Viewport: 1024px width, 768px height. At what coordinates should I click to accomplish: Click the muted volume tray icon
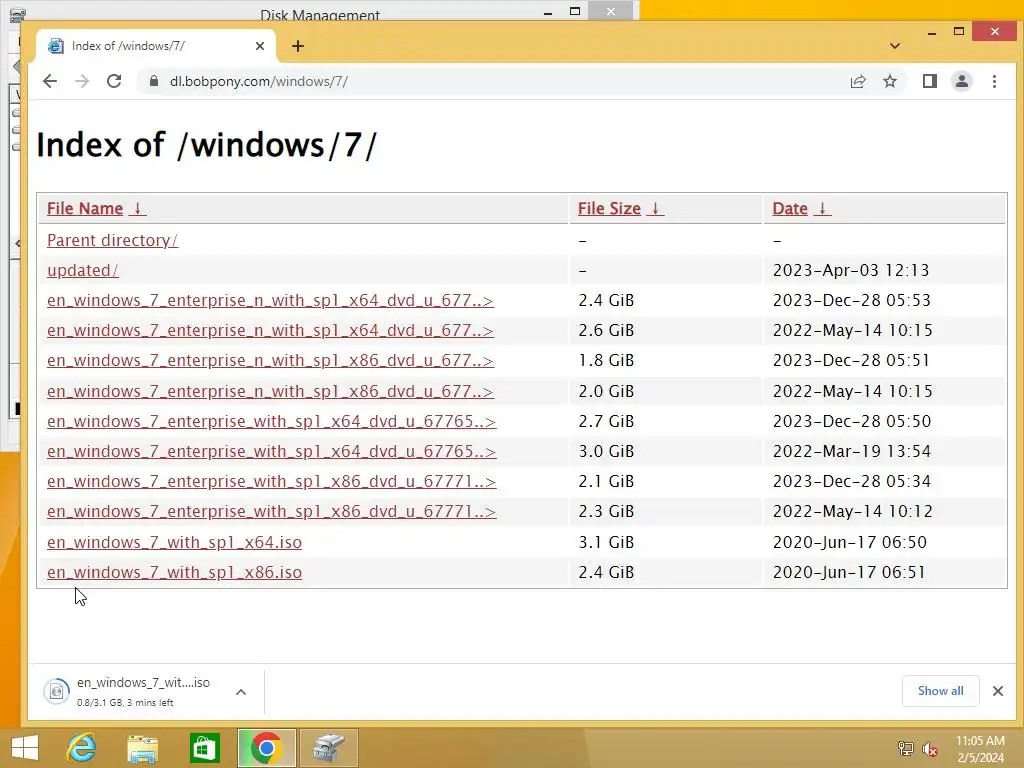click(930, 748)
